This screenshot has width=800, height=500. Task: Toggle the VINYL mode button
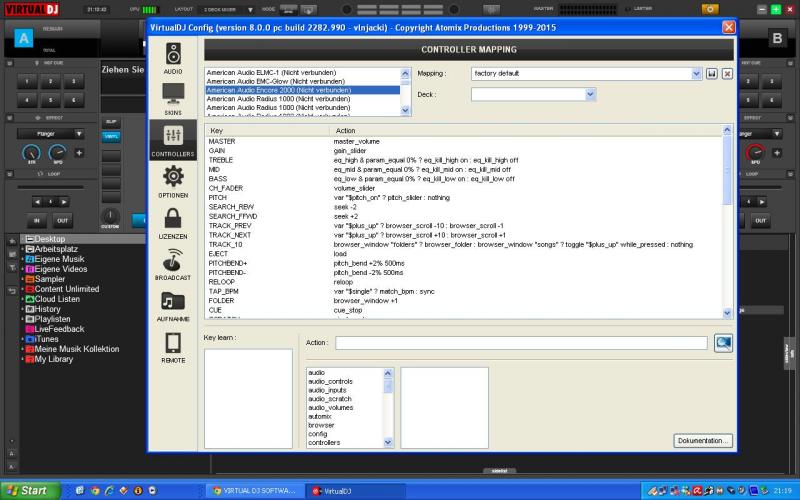coord(111,136)
